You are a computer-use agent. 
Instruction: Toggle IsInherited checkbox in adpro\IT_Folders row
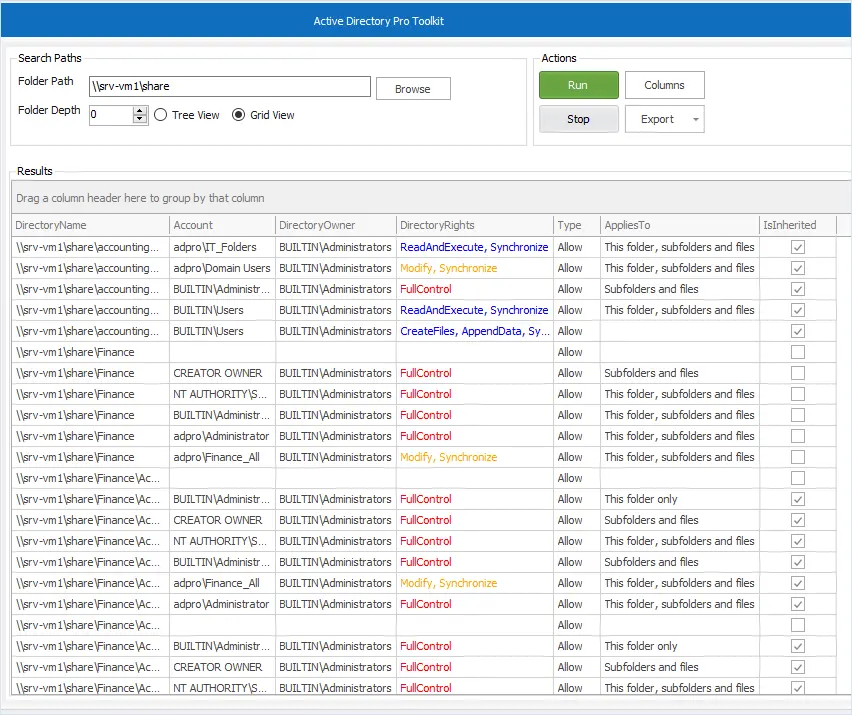tap(798, 247)
